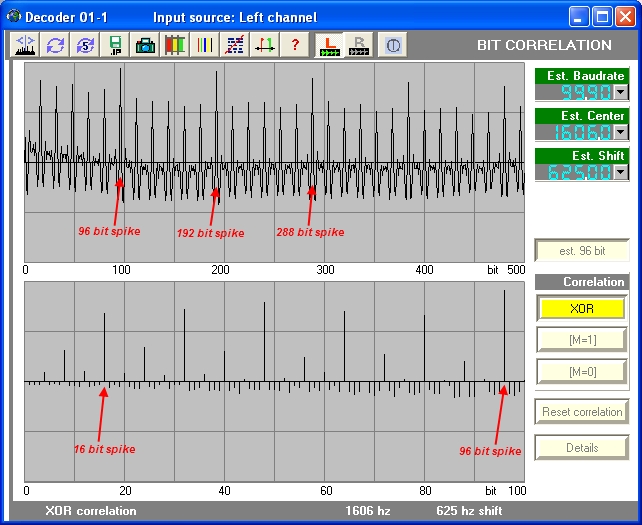Expand the Est. Center dropdown
The width and height of the screenshot is (642, 525).
click(x=620, y=132)
